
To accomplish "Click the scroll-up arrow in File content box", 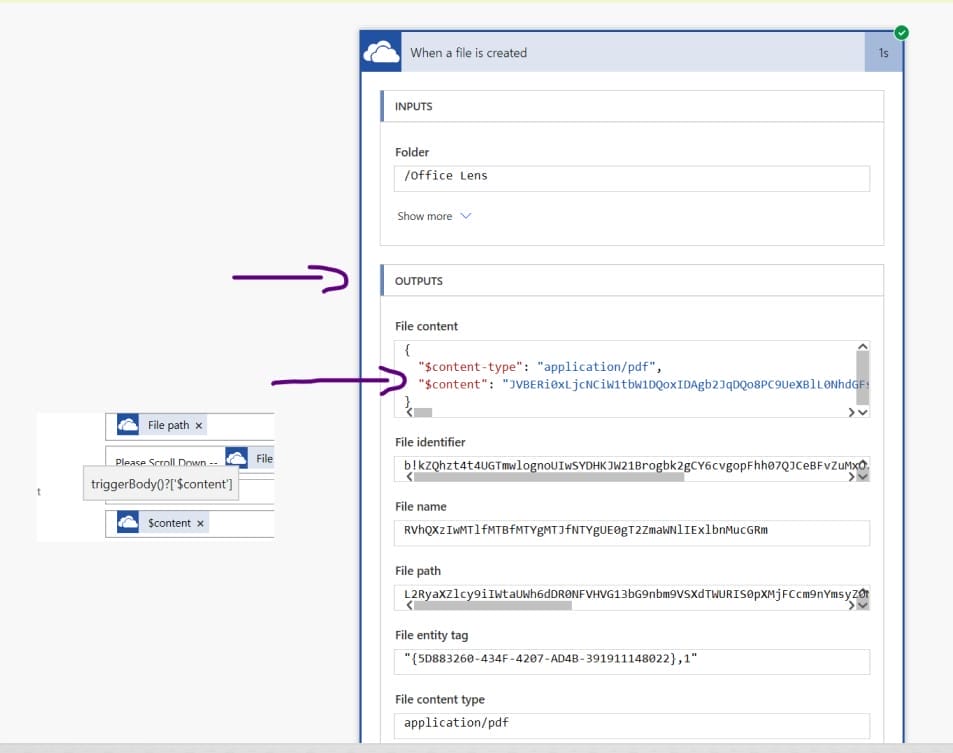I will click(x=864, y=345).
